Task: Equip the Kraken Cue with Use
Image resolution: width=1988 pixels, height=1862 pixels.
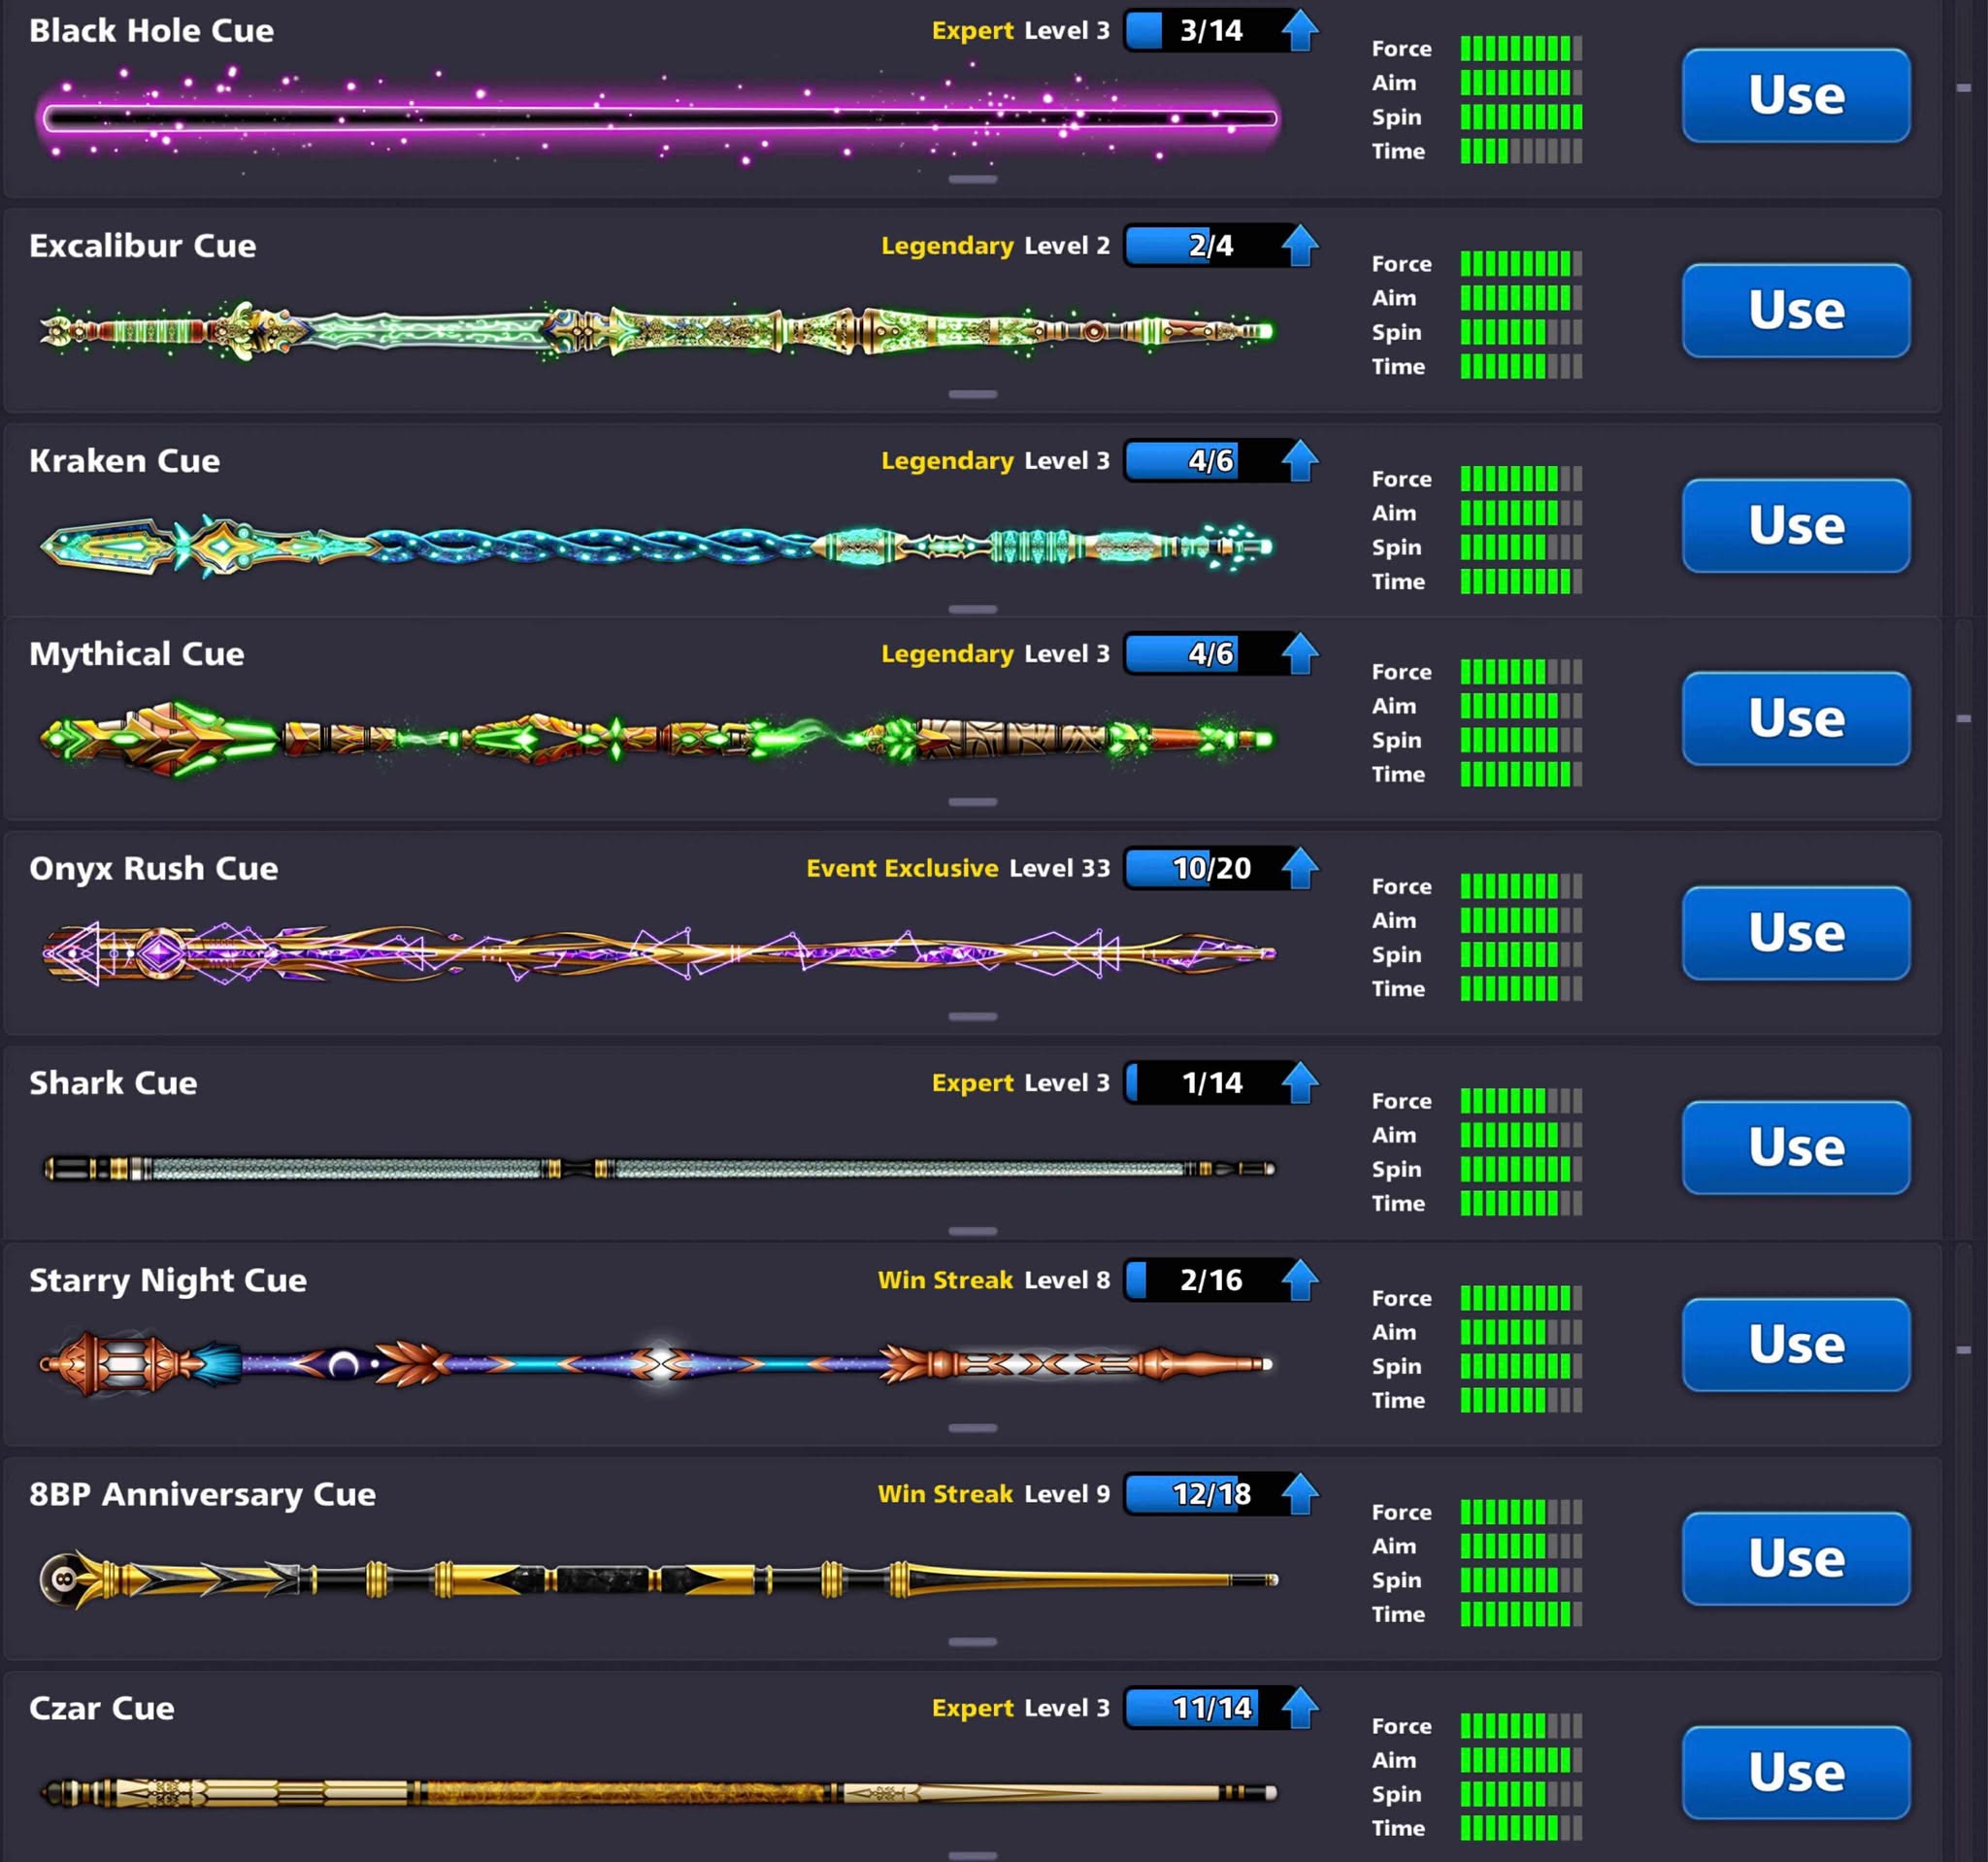Action: [x=1795, y=526]
